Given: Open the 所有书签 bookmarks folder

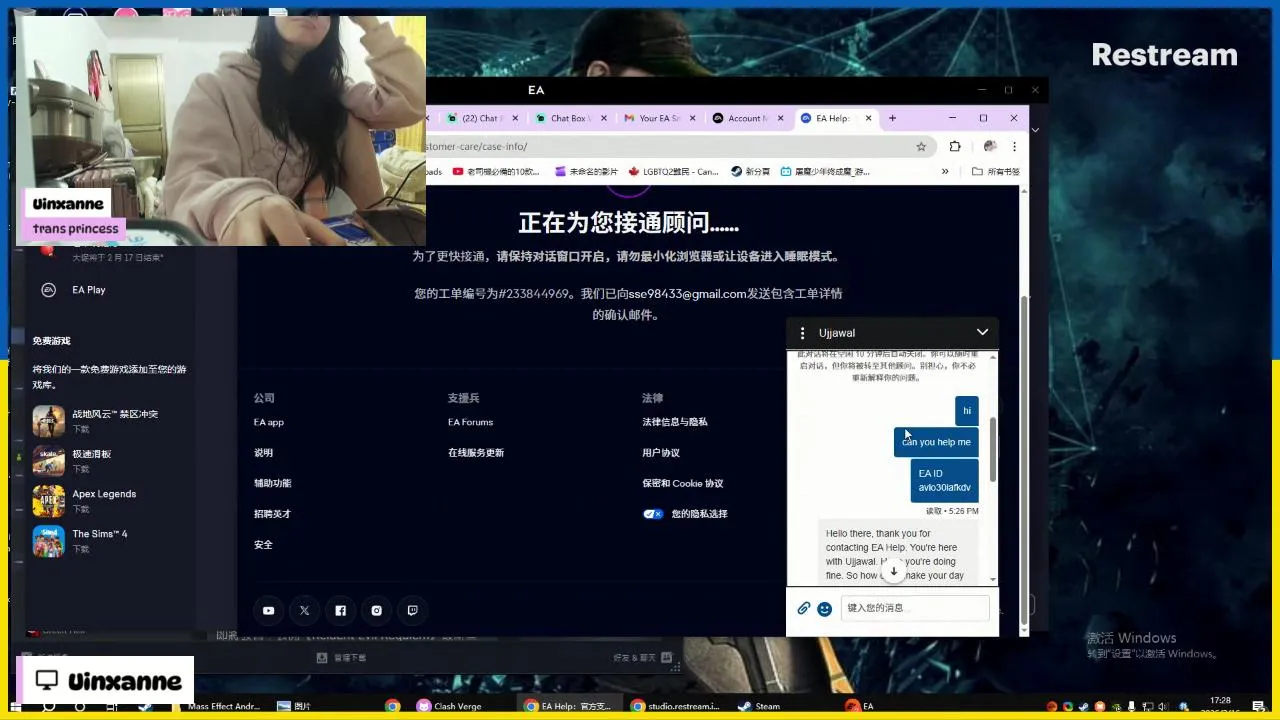Looking at the screenshot, I should [x=996, y=171].
